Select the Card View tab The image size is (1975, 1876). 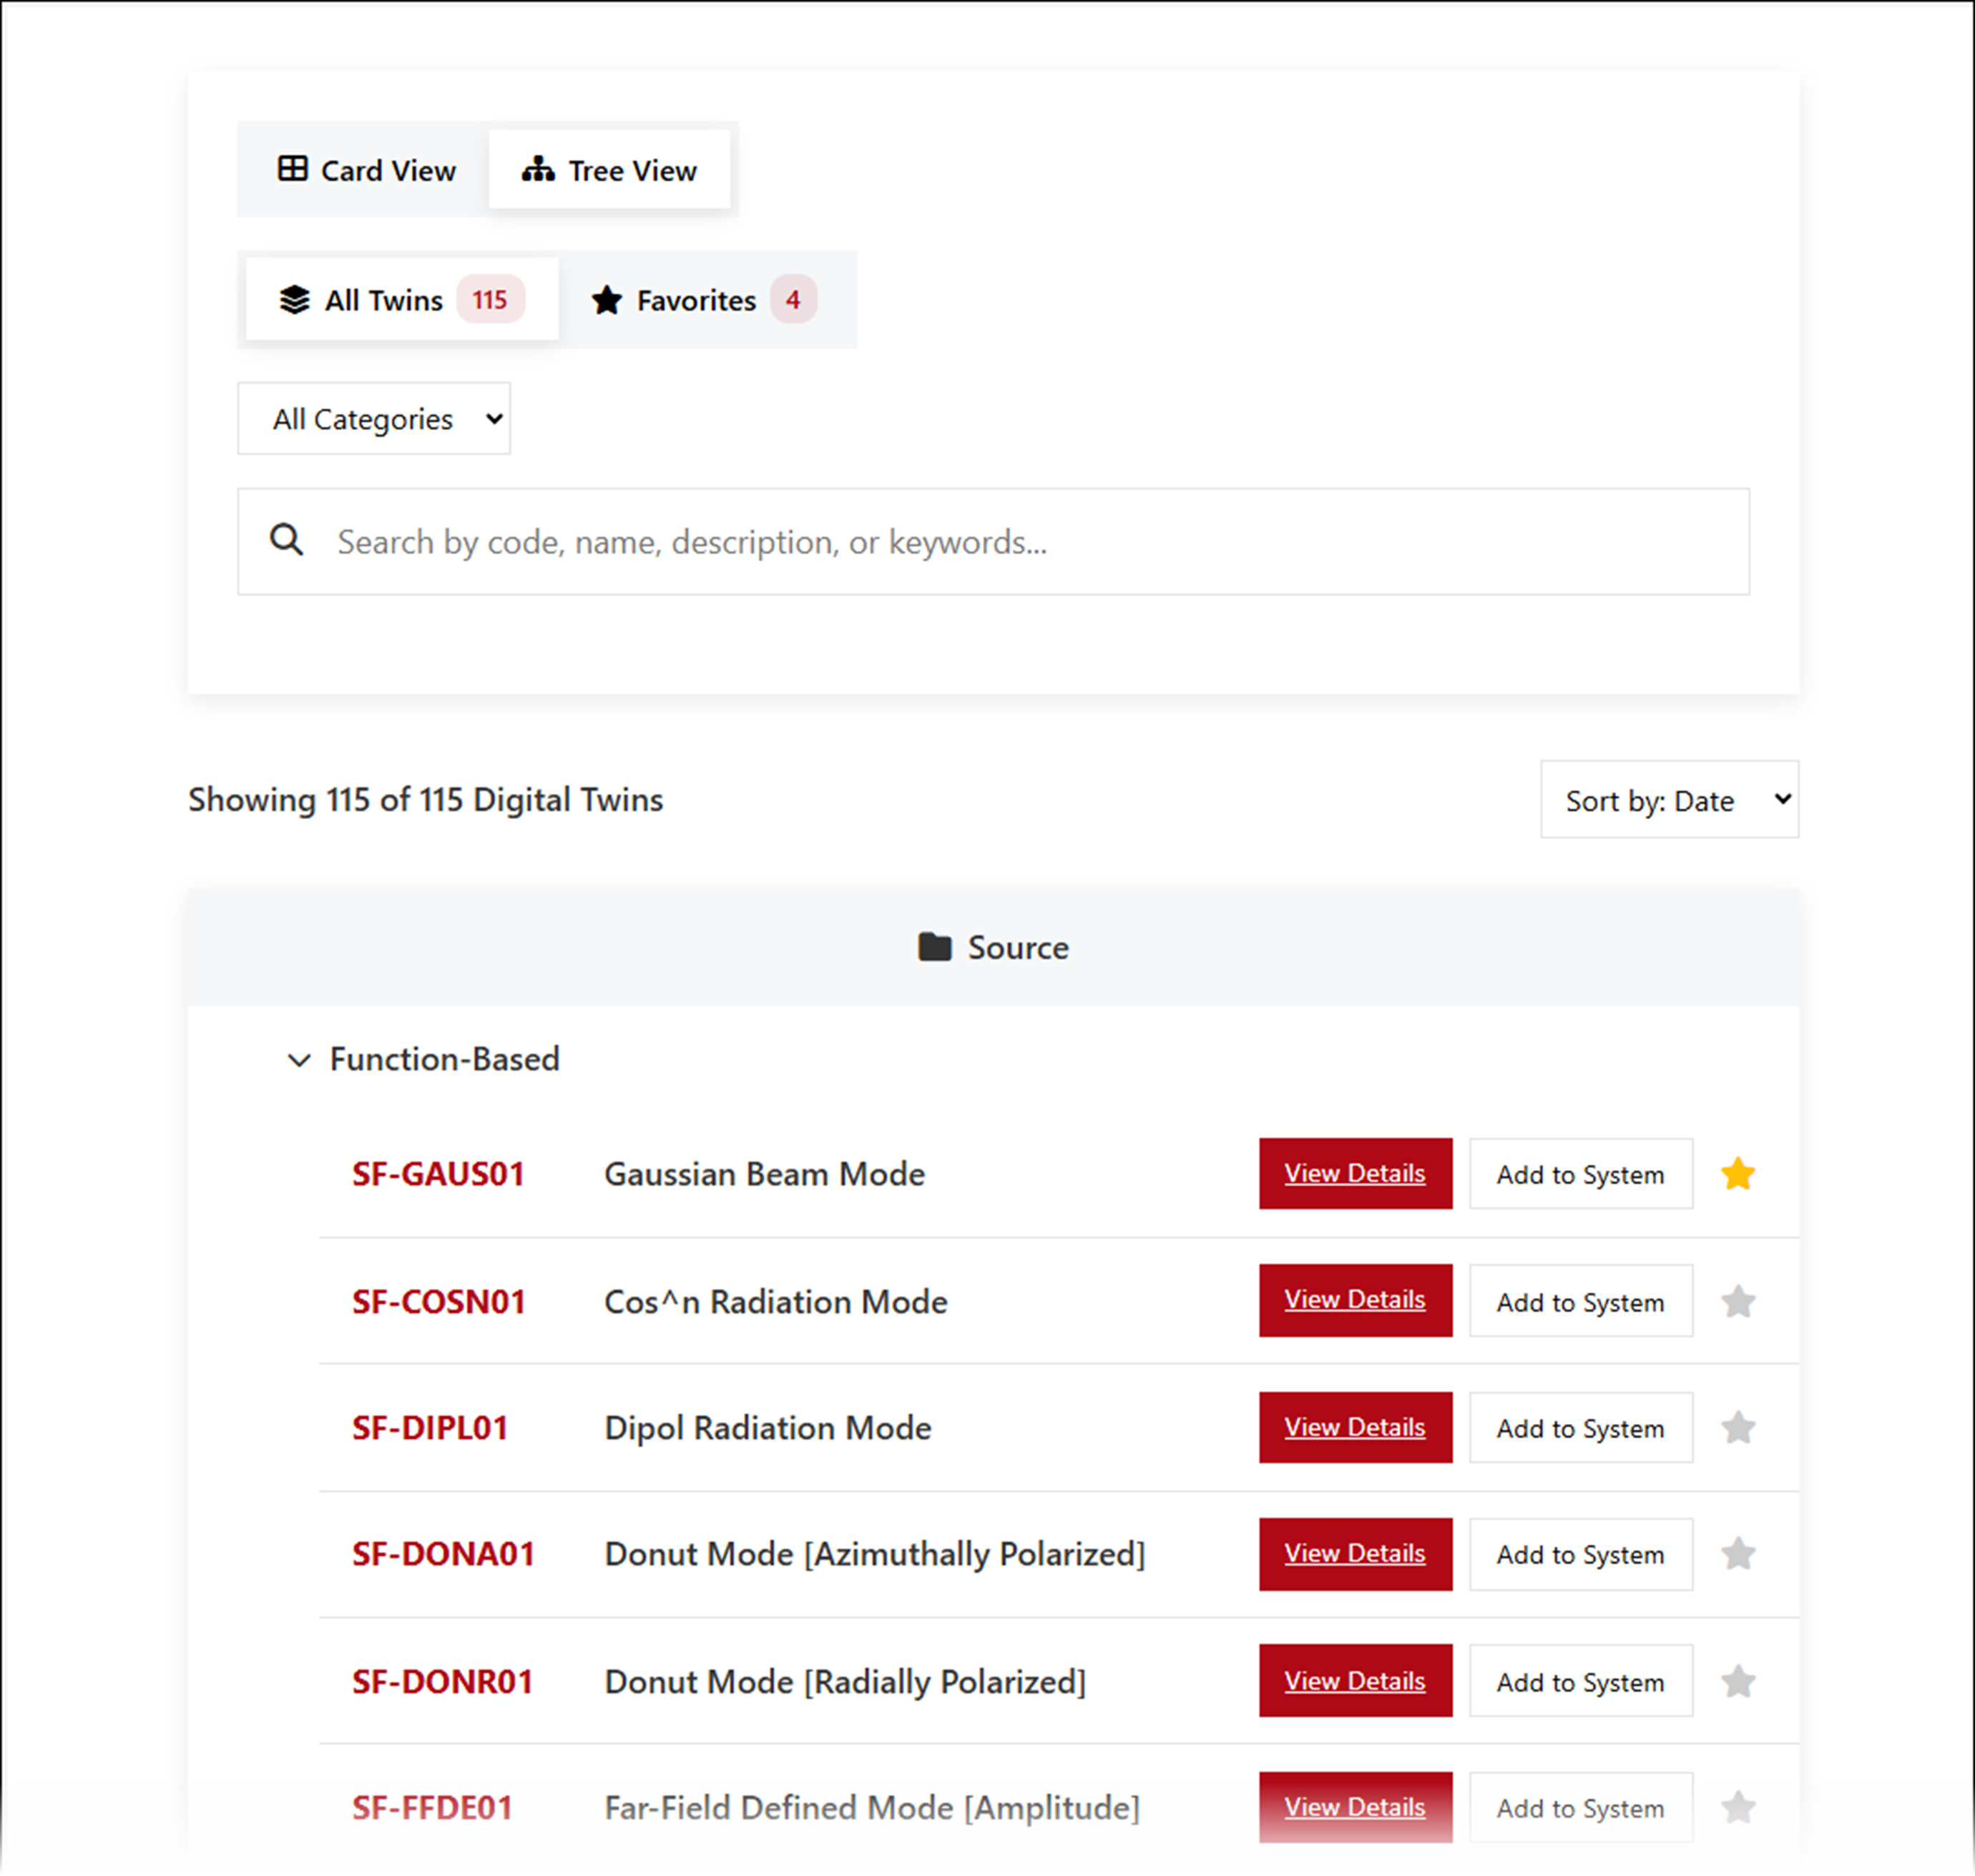point(366,170)
